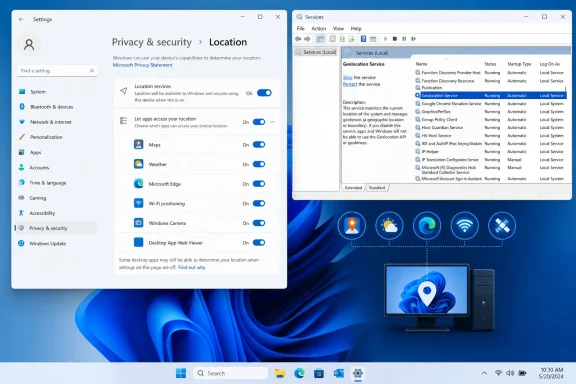Select Privacy & security sidebar item

(x=55, y=228)
